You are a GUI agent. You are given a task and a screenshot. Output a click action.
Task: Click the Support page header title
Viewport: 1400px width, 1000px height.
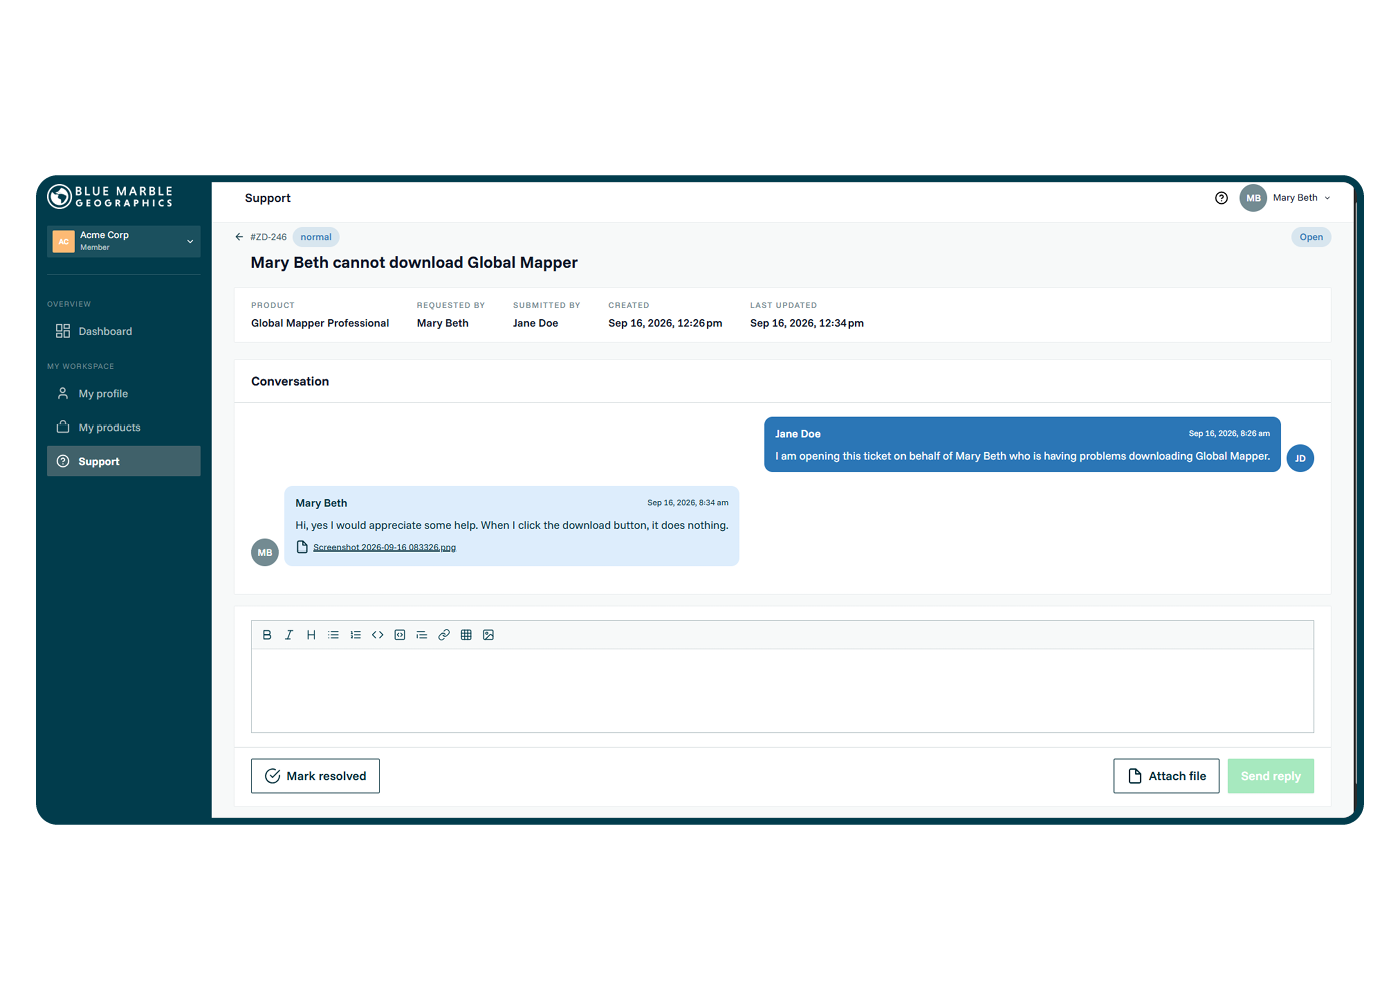[268, 198]
